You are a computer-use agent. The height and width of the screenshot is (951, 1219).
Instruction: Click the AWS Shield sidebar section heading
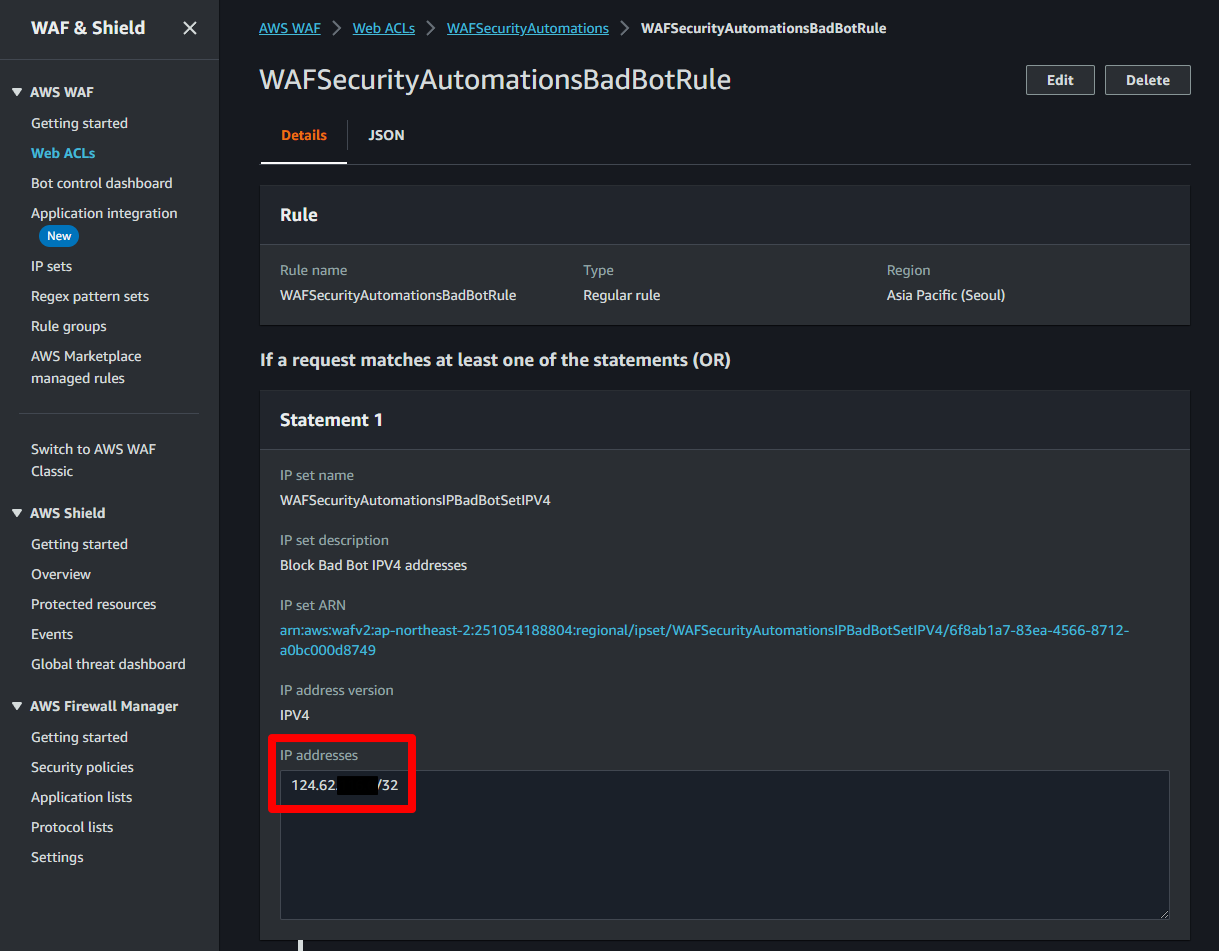tap(67, 513)
